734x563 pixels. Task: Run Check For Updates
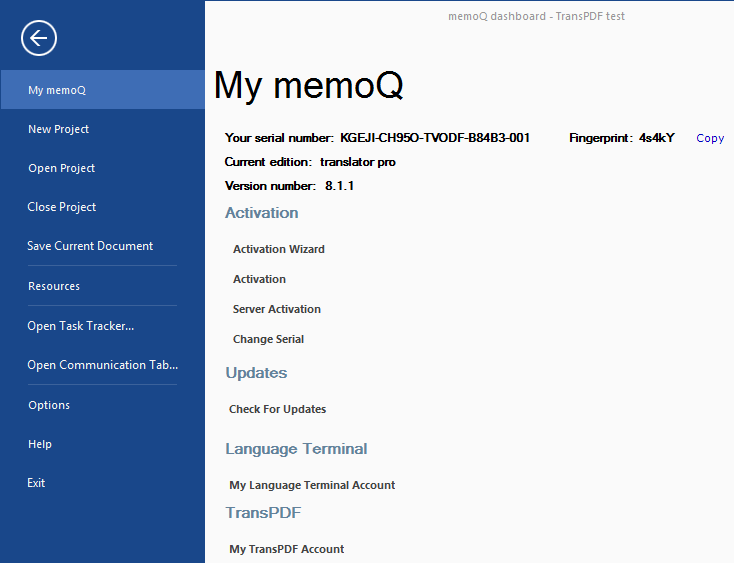pos(278,409)
